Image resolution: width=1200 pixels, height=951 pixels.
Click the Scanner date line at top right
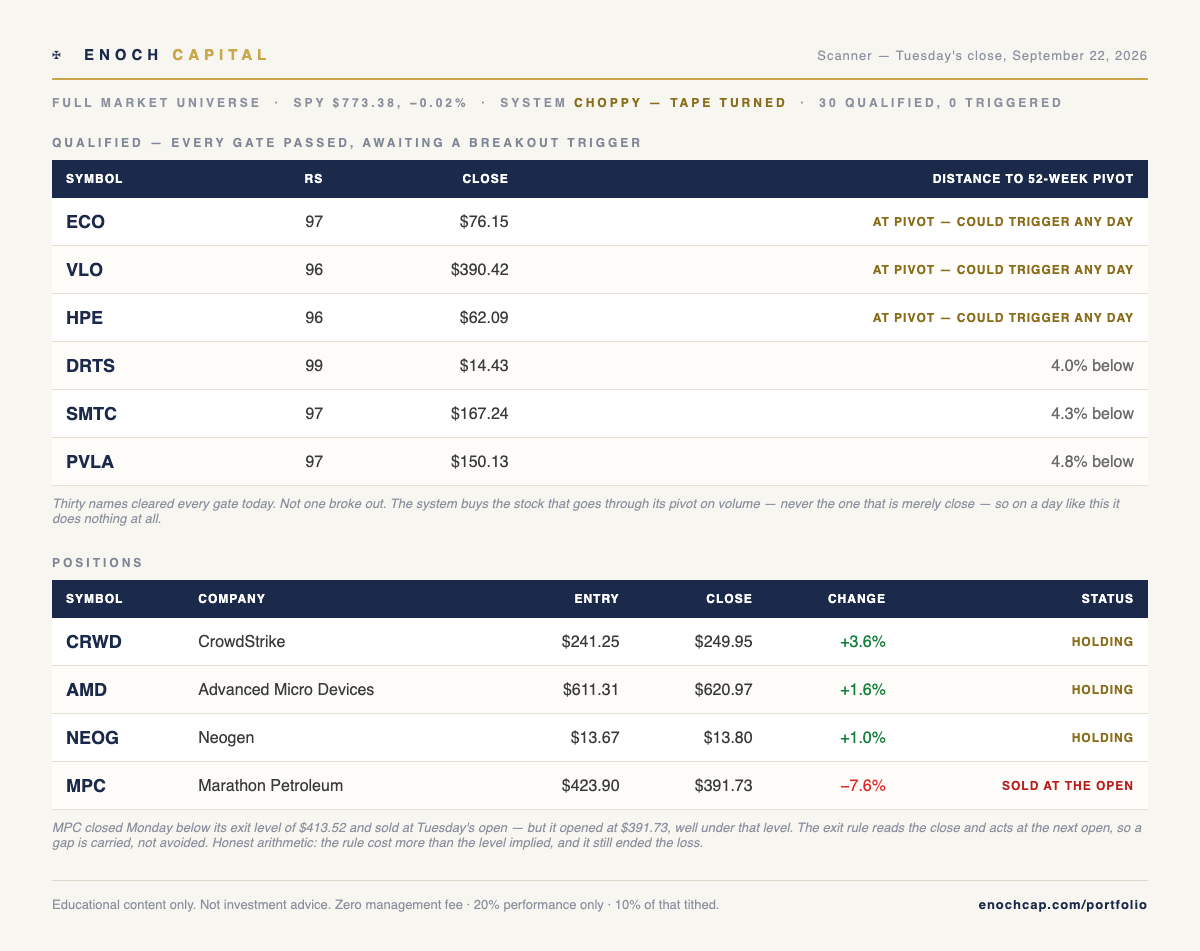[982, 56]
